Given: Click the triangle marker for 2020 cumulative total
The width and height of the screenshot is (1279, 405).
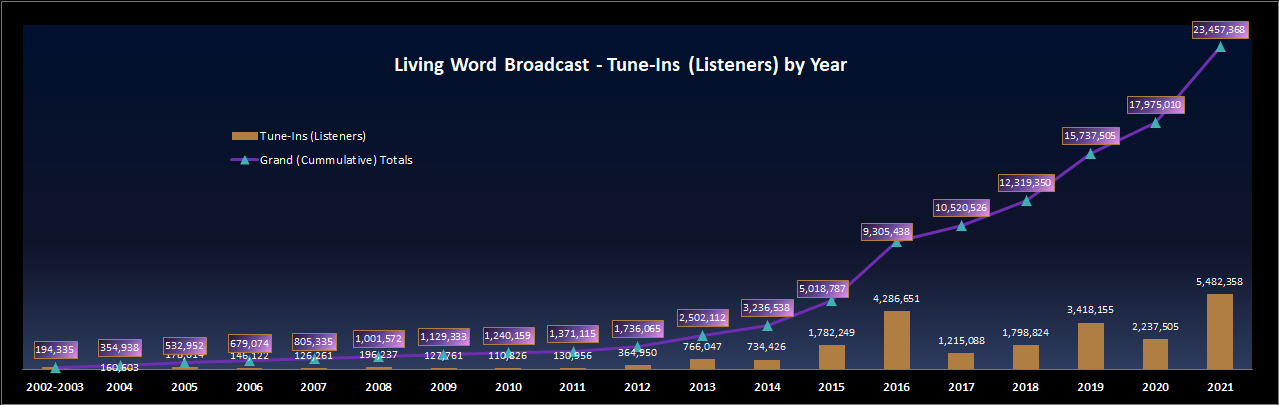Looking at the screenshot, I should pos(1155,122).
